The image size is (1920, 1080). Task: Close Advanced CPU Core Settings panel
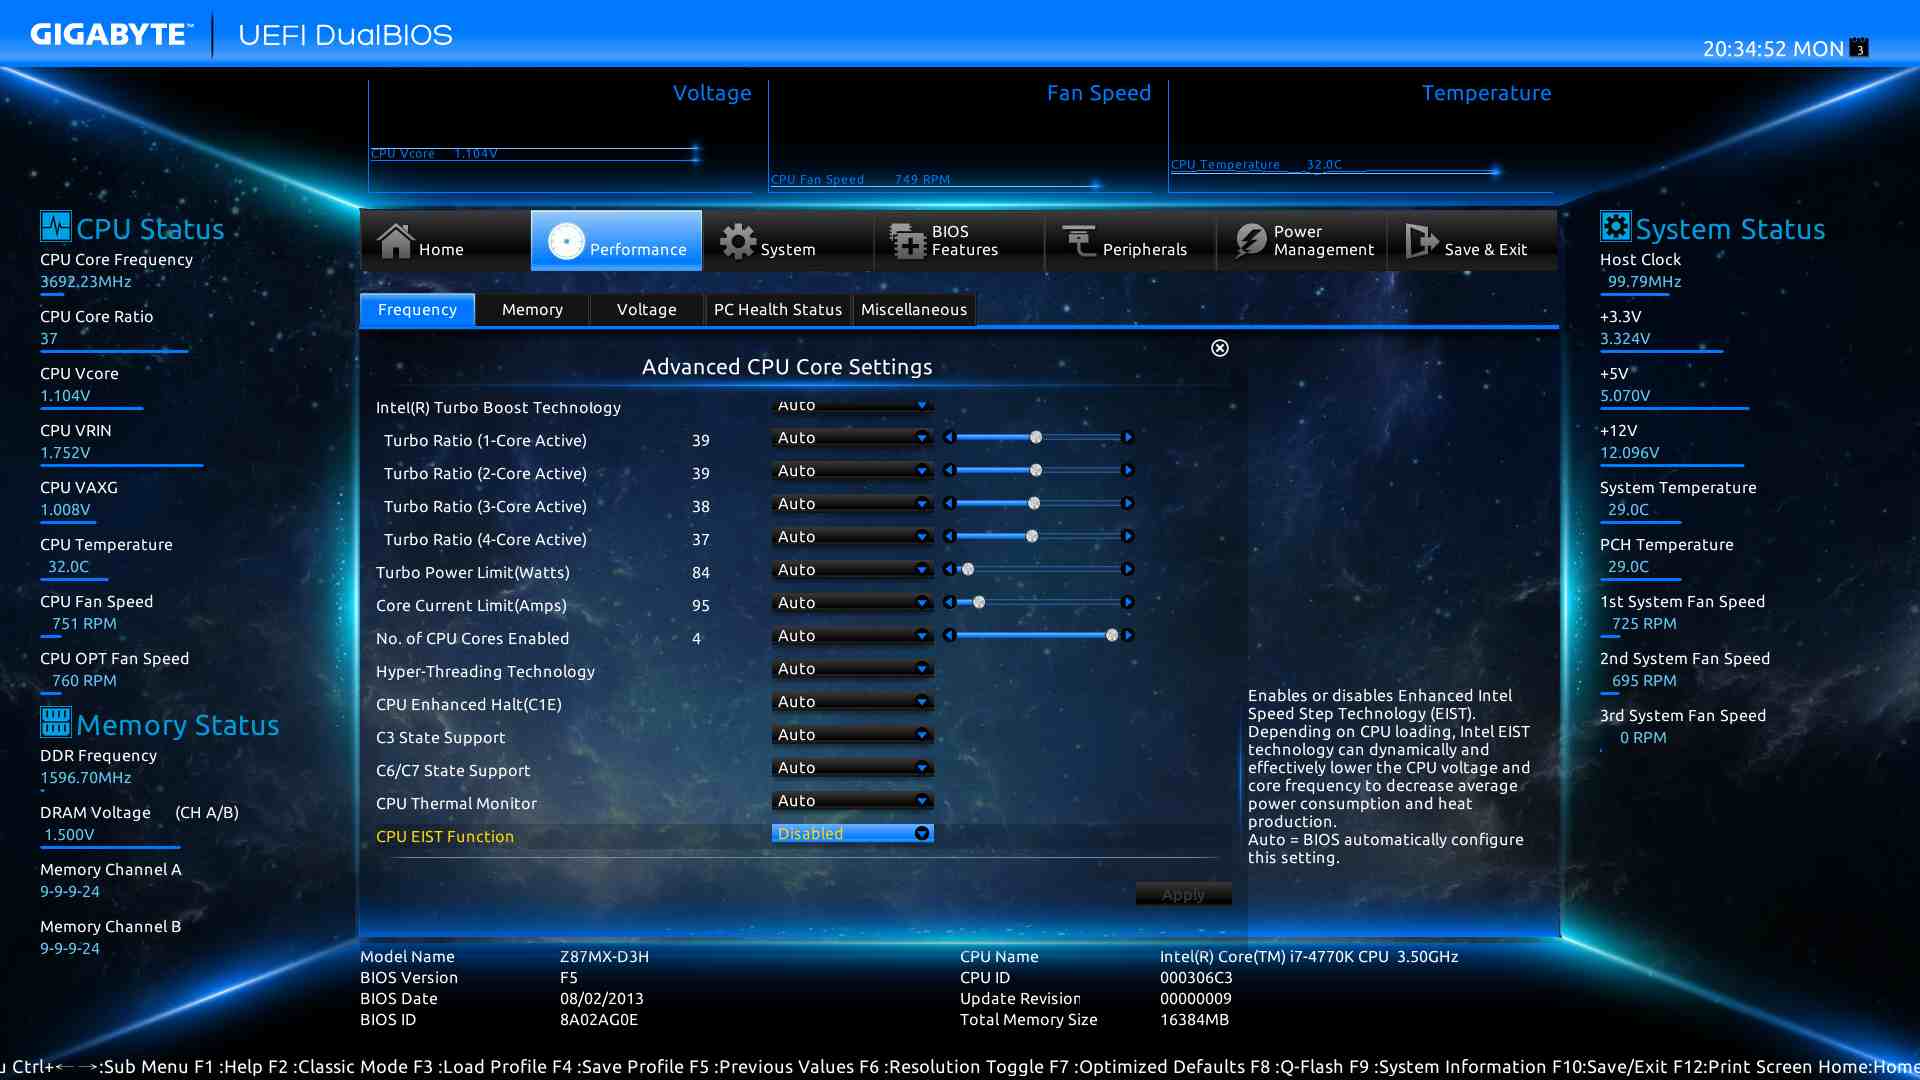tap(1220, 348)
